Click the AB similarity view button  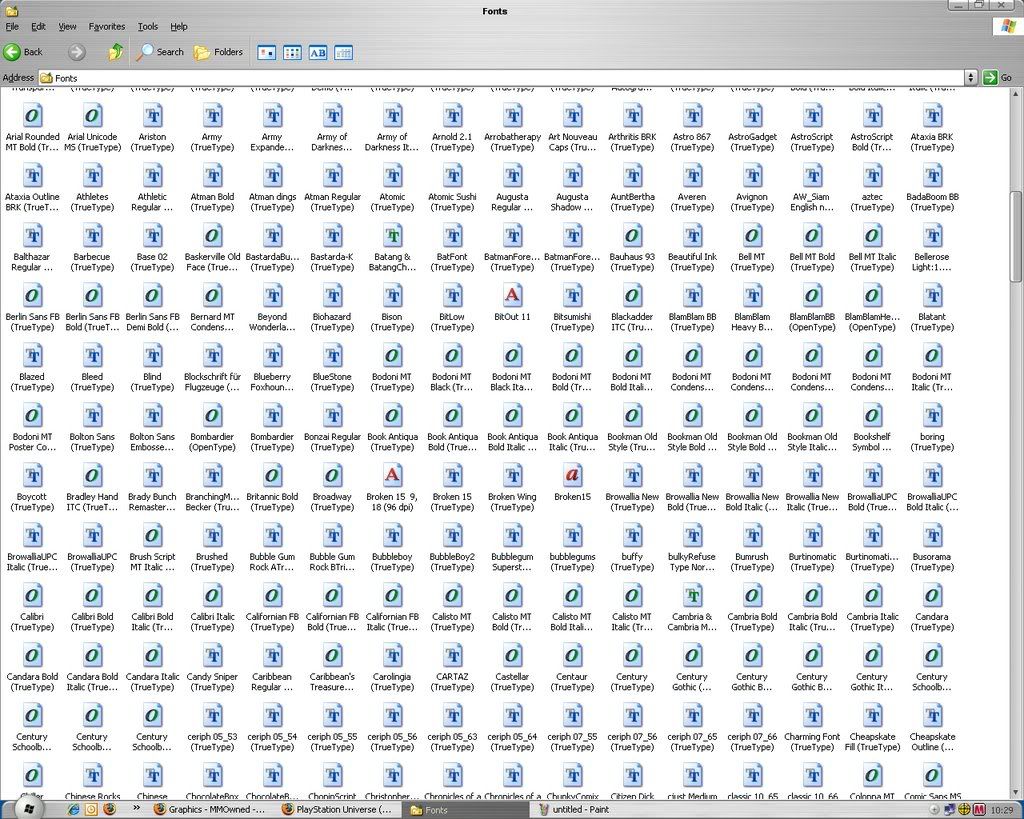(318, 53)
